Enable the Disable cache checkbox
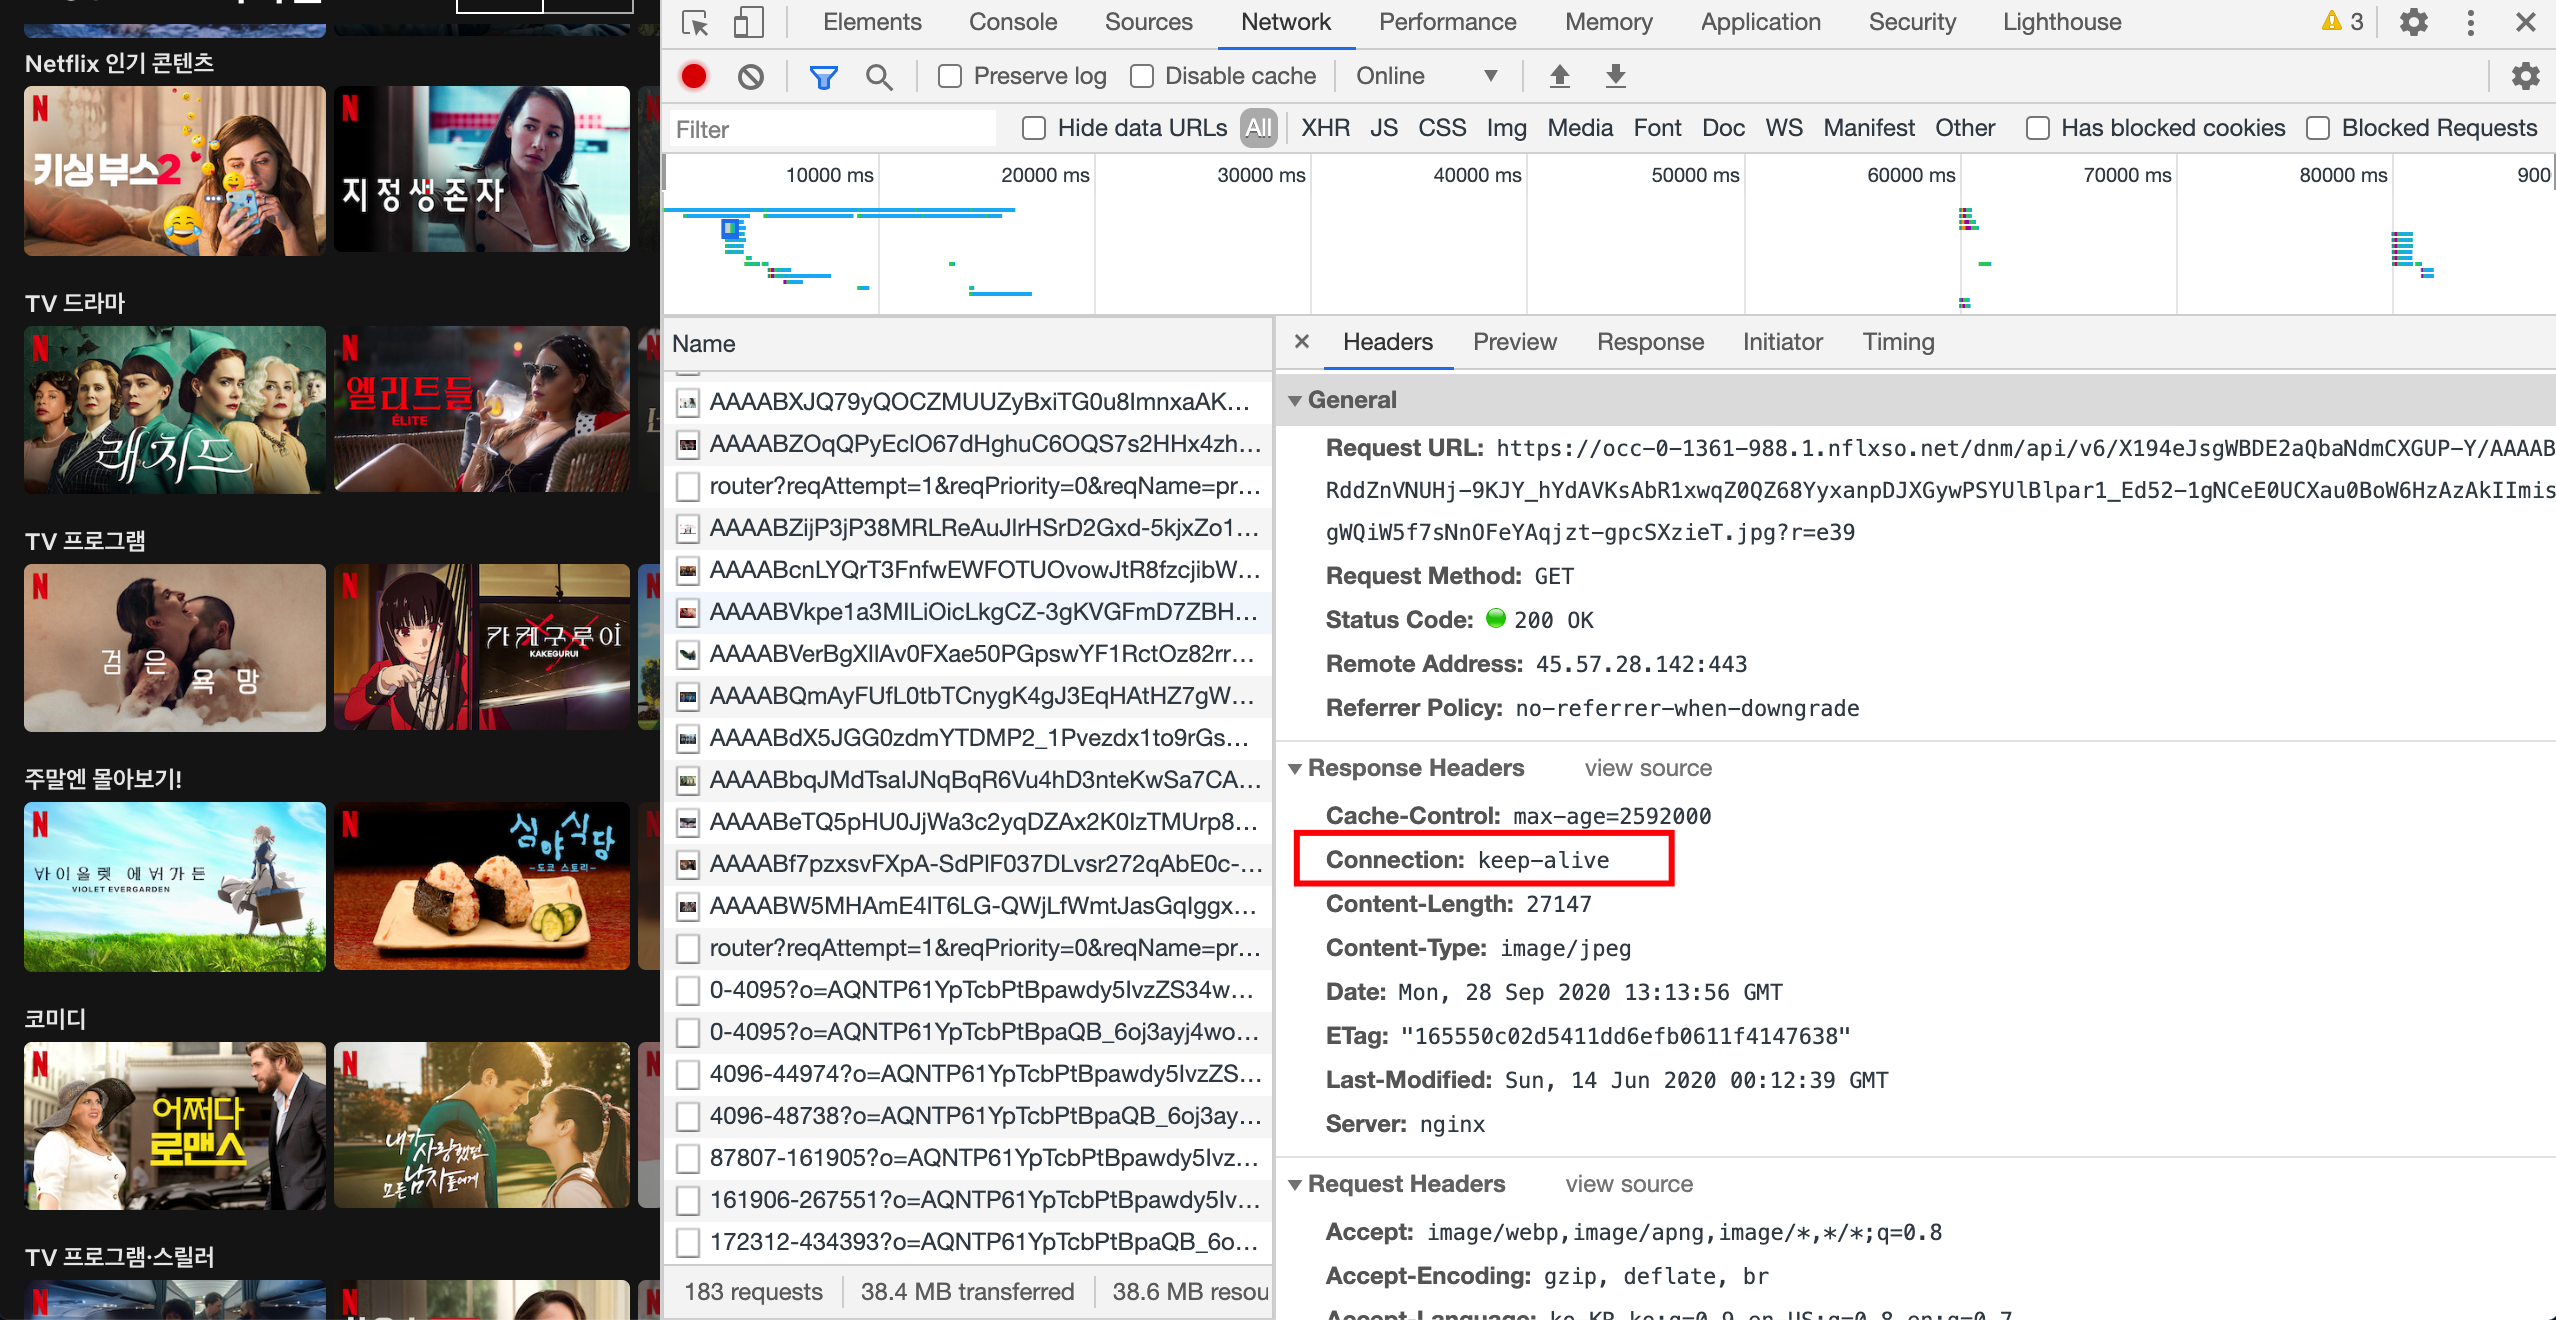 [1142, 76]
